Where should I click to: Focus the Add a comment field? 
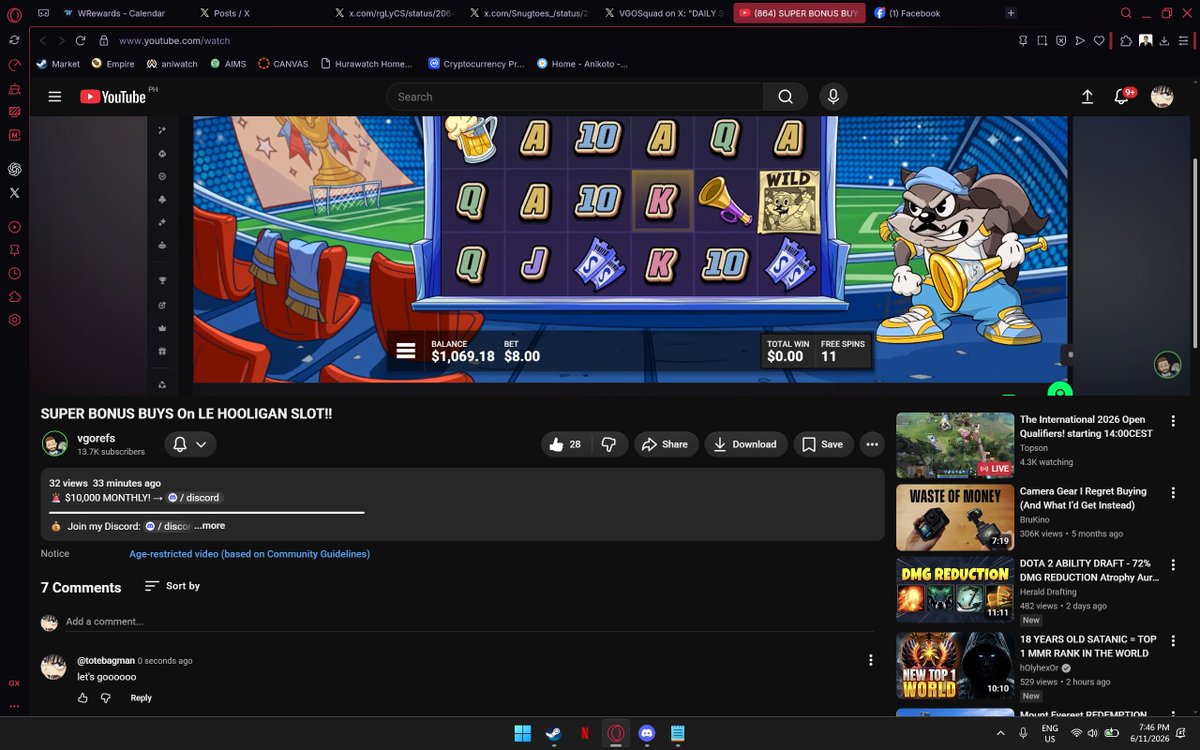468,622
